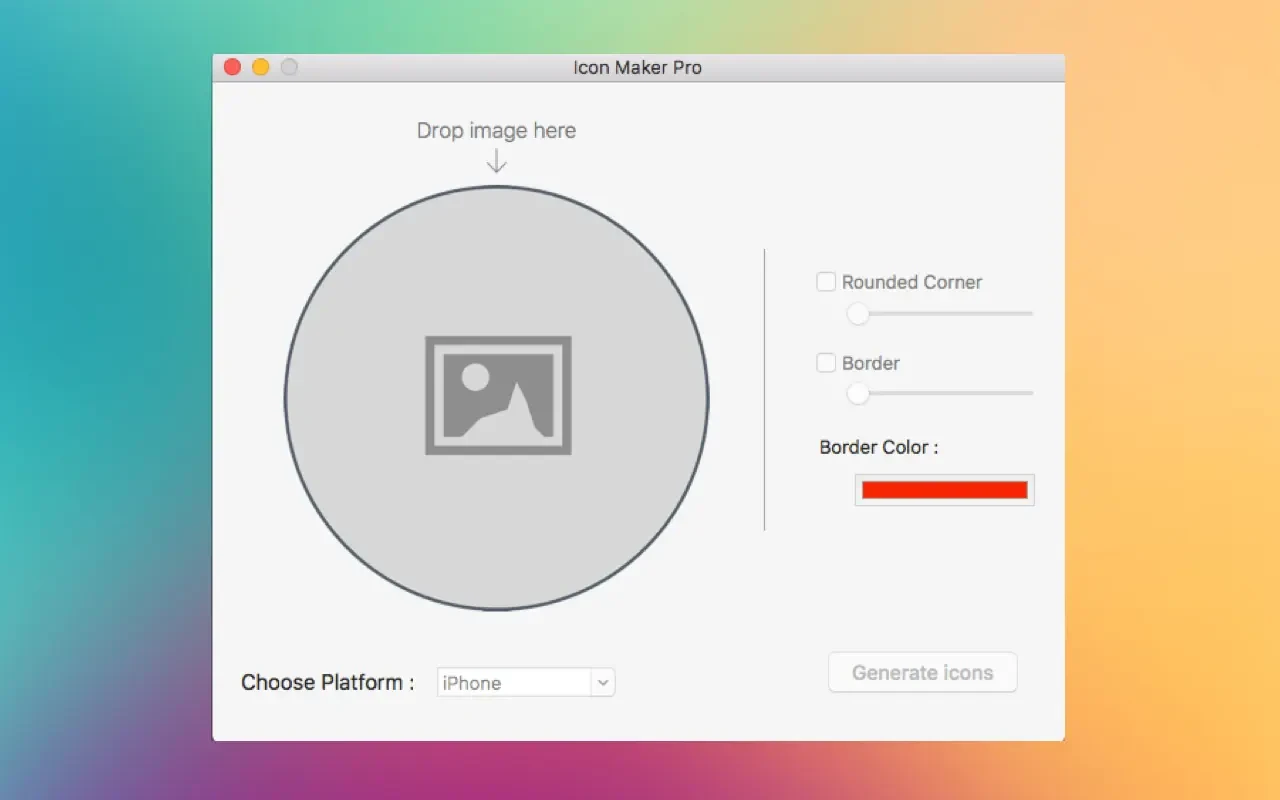Click the Icon Maker Pro title bar
Image resolution: width=1280 pixels, height=800 pixels.
pos(639,67)
